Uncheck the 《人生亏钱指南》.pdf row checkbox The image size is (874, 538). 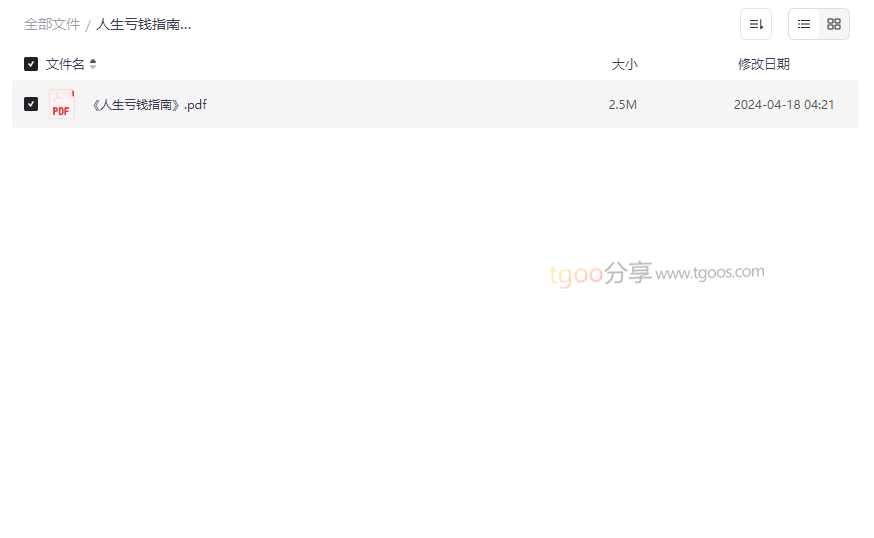pyautogui.click(x=31, y=104)
